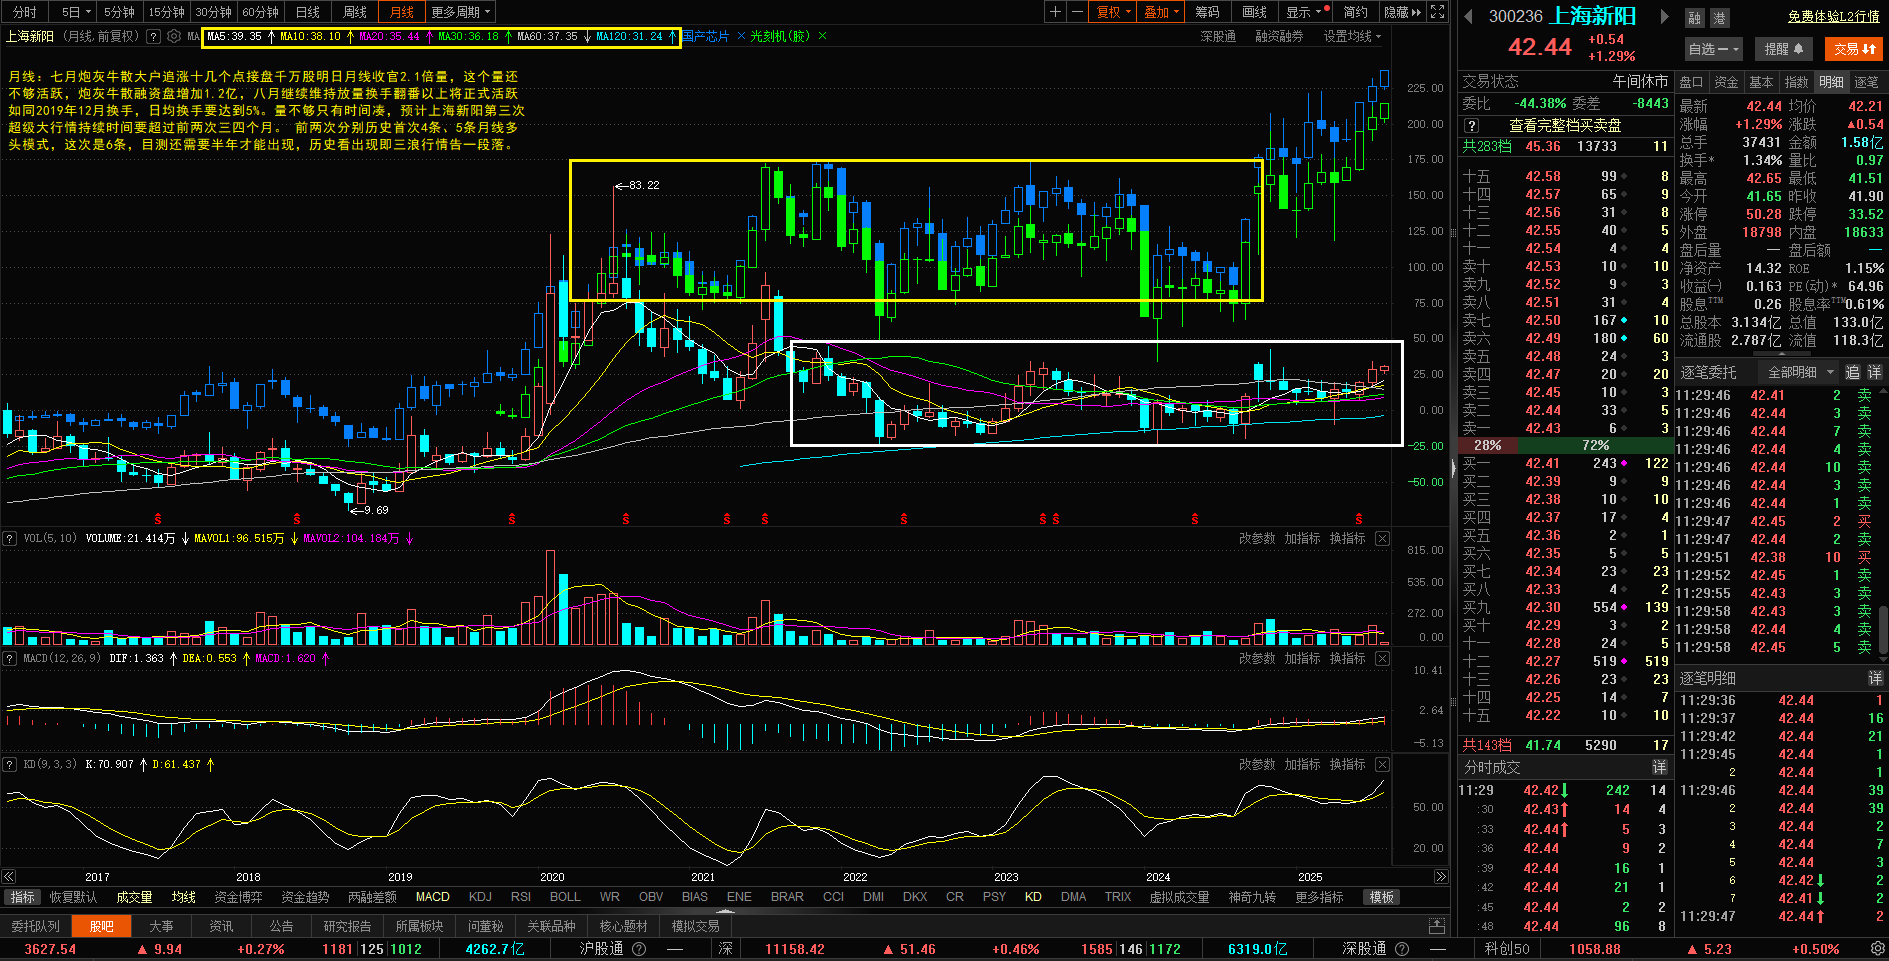Select BOLL indicator in indicator bar

coord(565,897)
